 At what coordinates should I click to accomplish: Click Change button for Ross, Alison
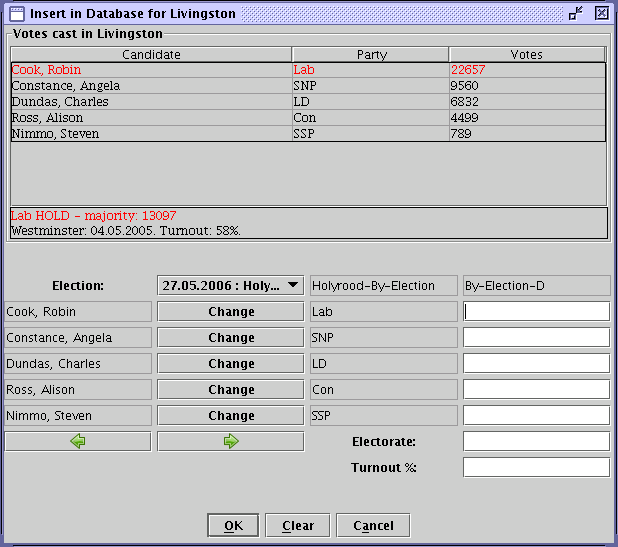231,390
